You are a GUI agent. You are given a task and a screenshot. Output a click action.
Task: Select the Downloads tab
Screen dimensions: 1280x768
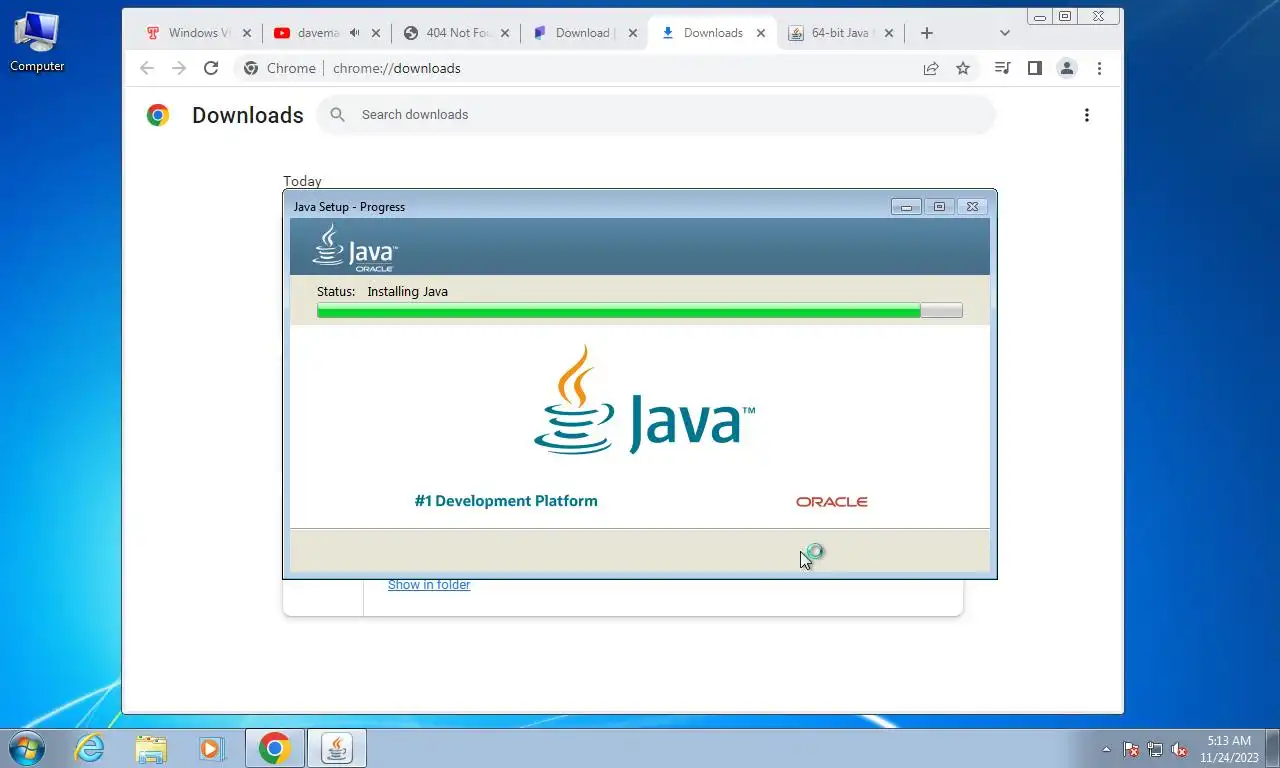click(713, 33)
